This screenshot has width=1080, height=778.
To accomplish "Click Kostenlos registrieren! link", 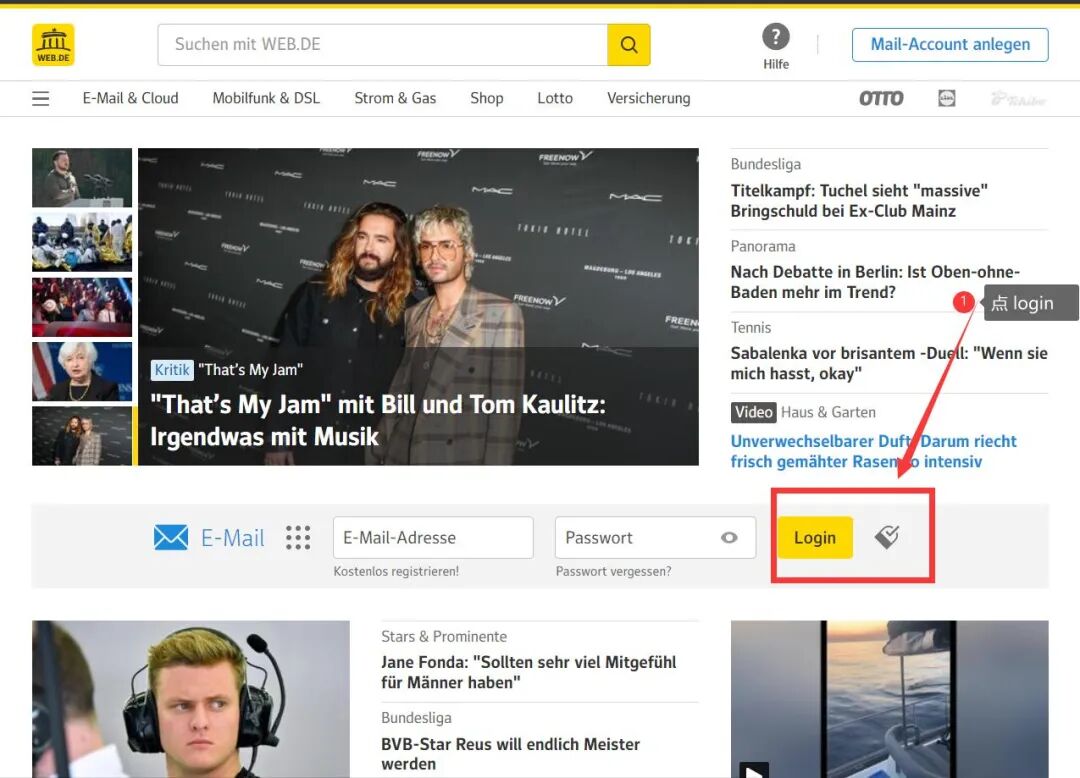I will pyautogui.click(x=396, y=571).
